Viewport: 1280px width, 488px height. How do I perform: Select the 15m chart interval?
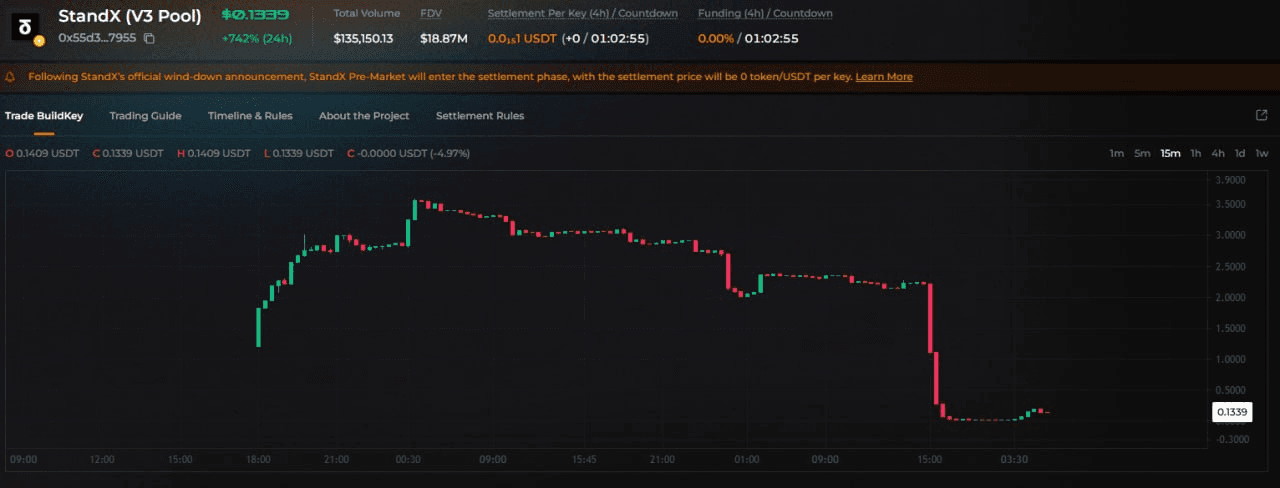click(x=1170, y=153)
